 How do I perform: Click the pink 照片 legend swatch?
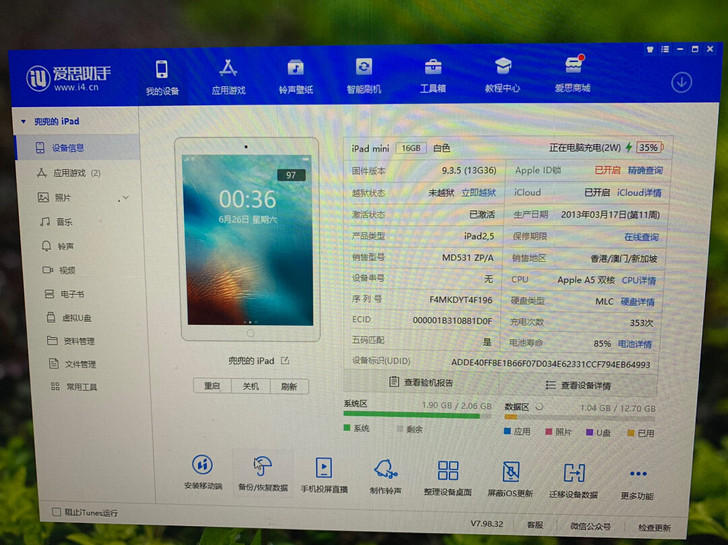[549, 432]
